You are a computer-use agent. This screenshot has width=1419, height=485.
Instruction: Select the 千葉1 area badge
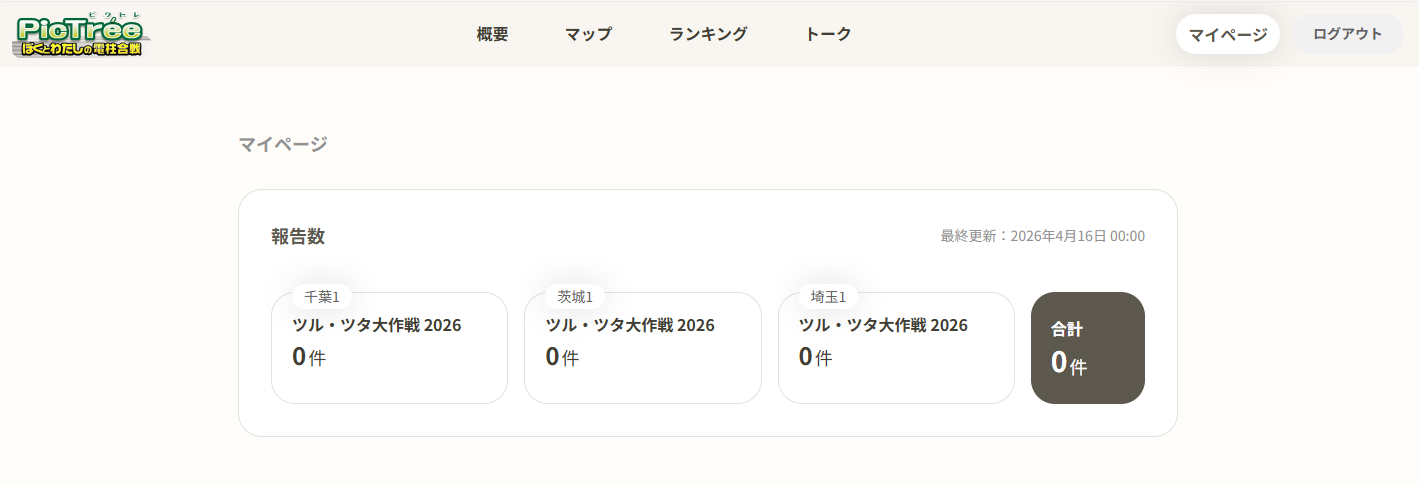(322, 297)
